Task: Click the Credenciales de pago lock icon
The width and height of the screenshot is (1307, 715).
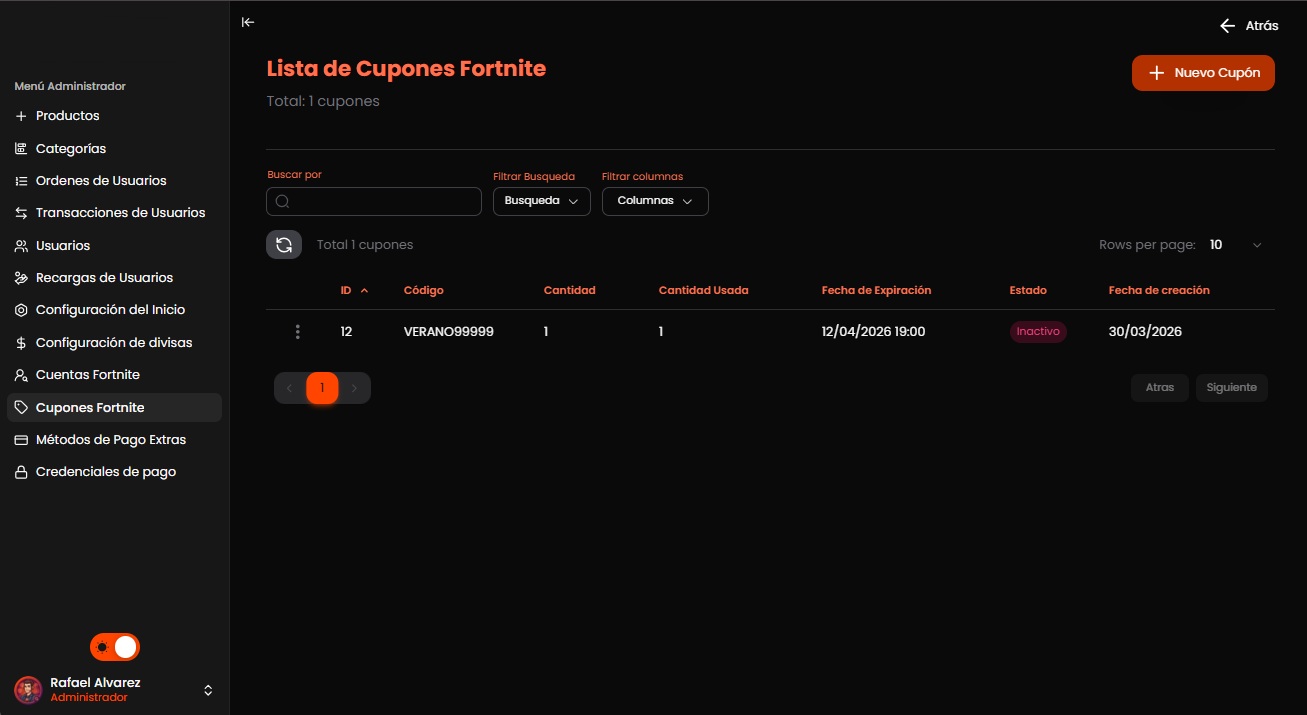Action: pos(21,472)
